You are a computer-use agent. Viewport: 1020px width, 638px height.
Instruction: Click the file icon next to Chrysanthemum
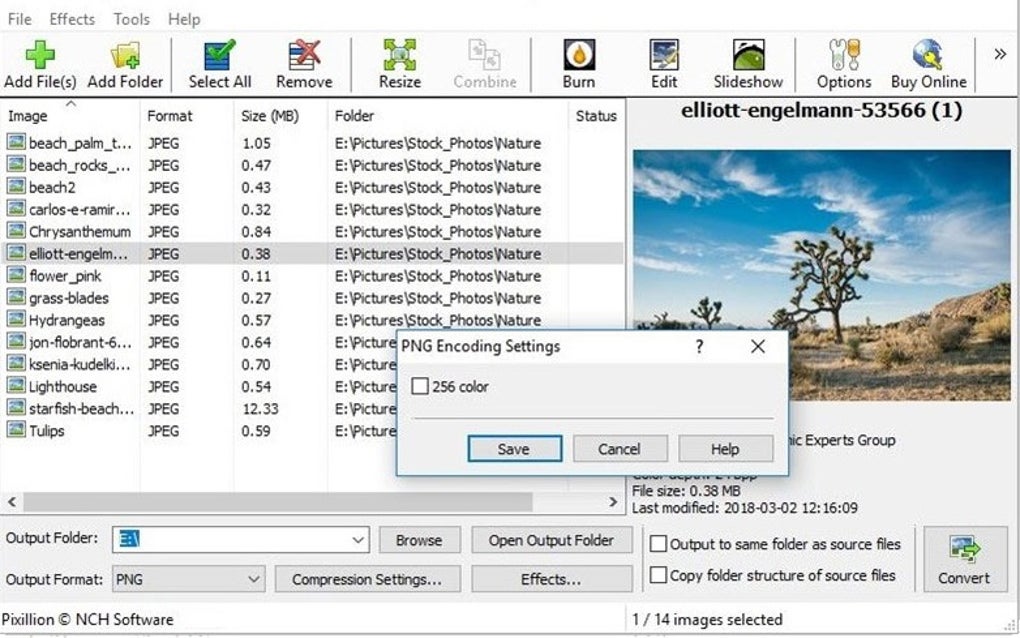click(16, 230)
